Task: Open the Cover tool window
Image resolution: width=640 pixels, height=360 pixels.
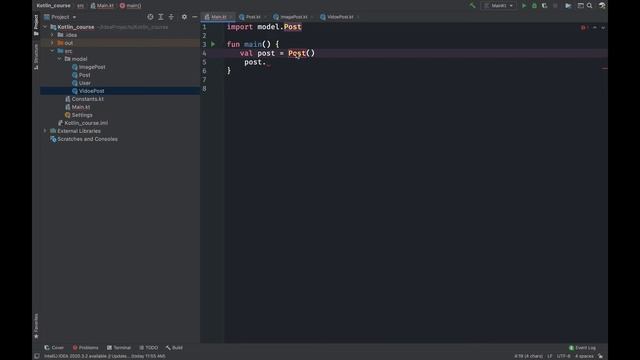Action: click(x=54, y=348)
